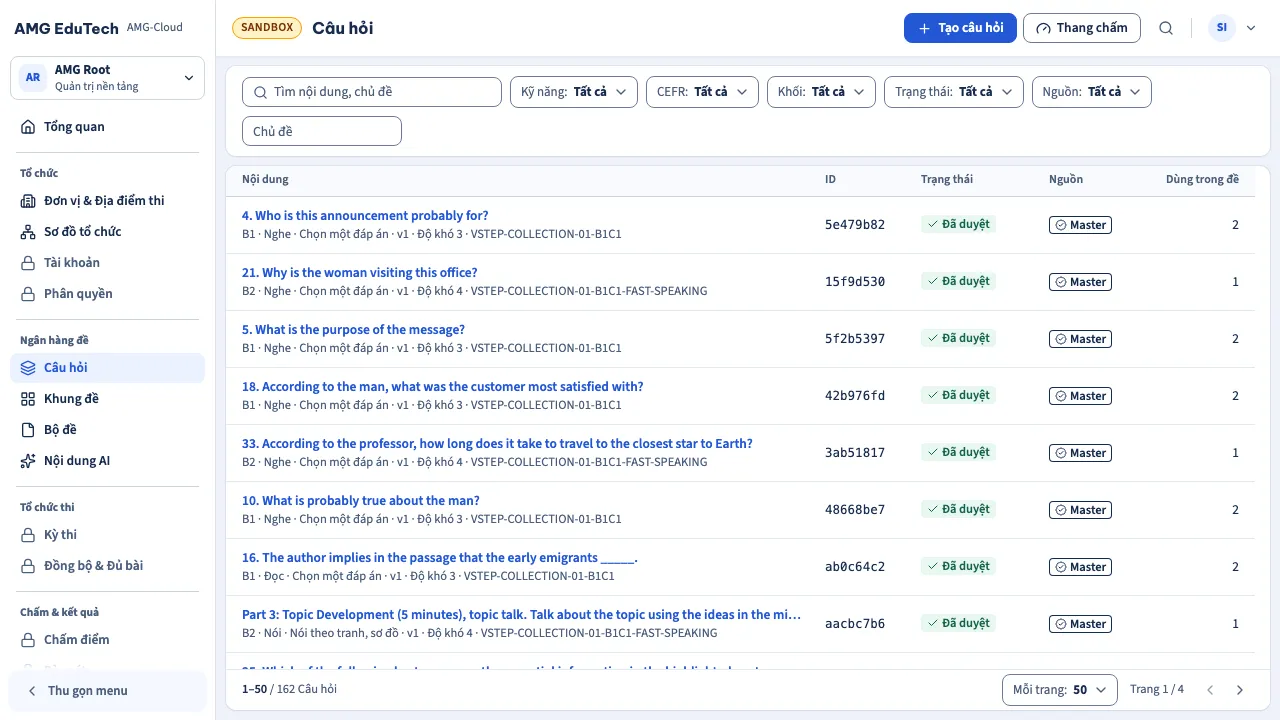Open the CEFR filter dropdown
1280x720 pixels.
pyautogui.click(x=702, y=92)
